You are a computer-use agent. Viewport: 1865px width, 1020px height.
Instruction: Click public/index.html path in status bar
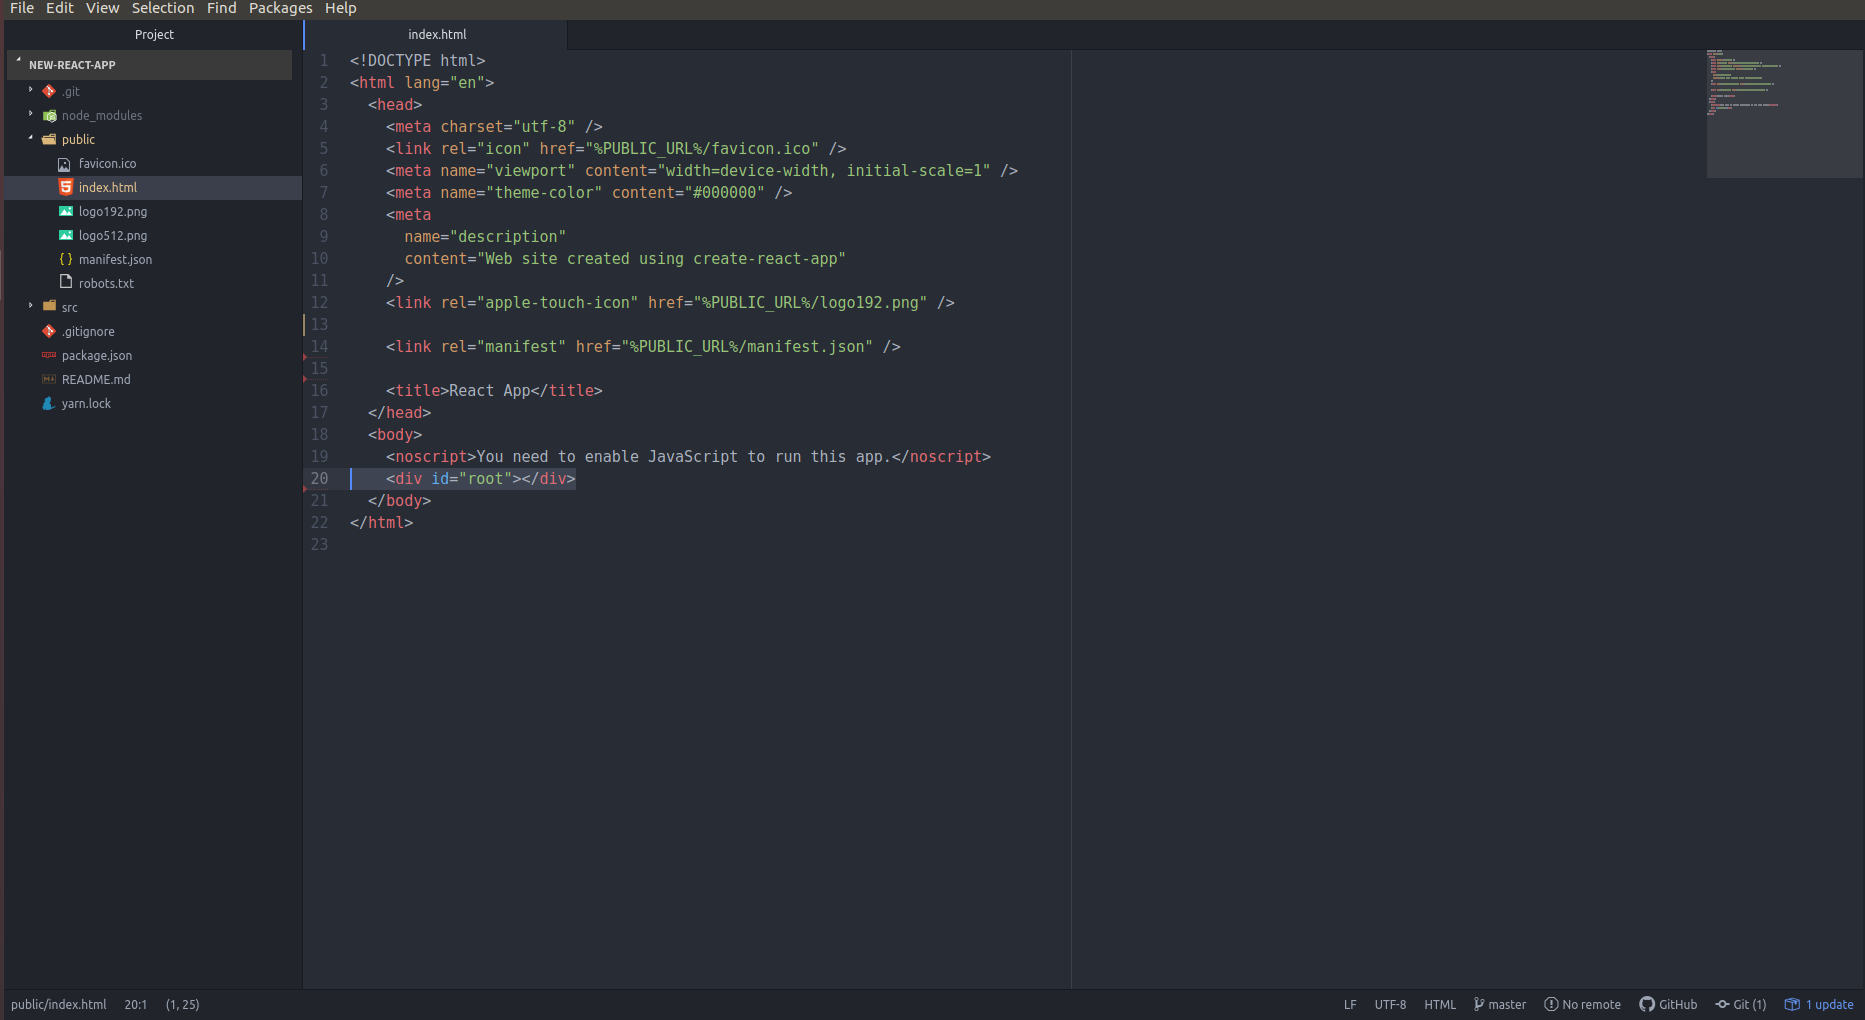click(x=59, y=1004)
